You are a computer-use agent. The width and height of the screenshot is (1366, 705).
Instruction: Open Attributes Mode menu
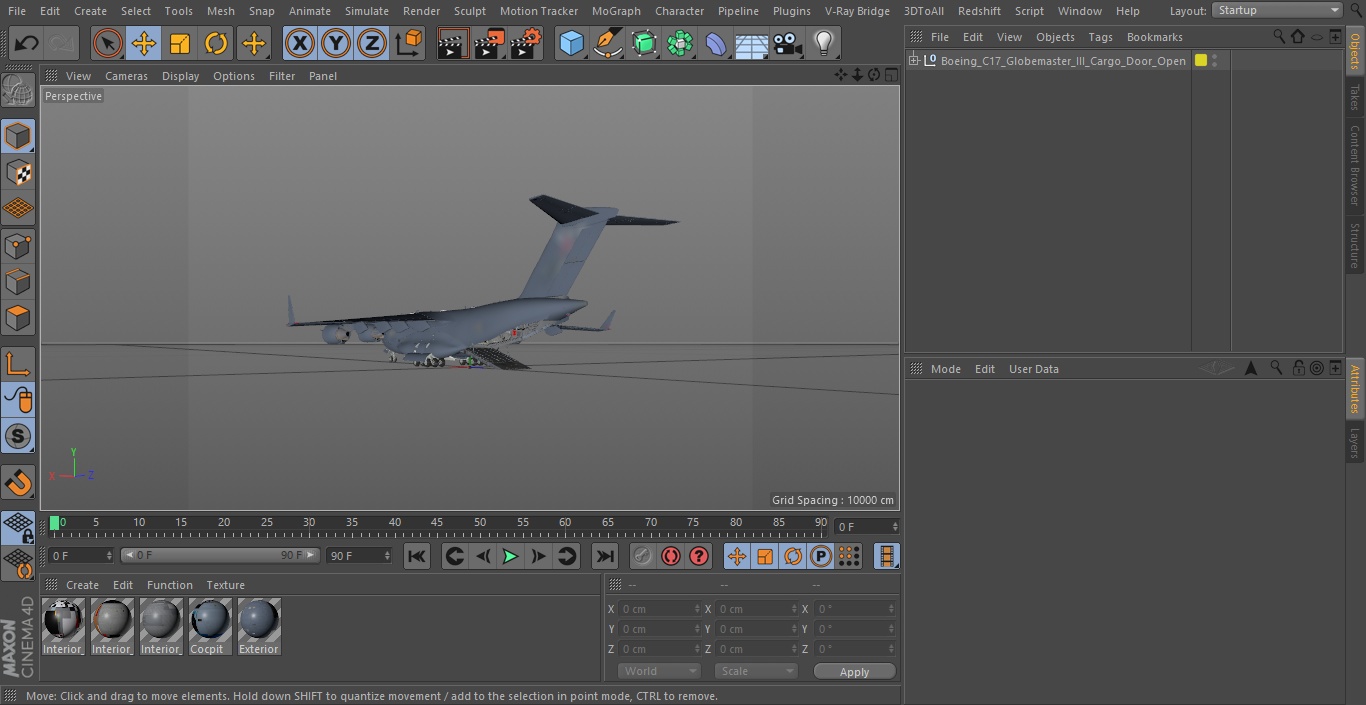(945, 369)
